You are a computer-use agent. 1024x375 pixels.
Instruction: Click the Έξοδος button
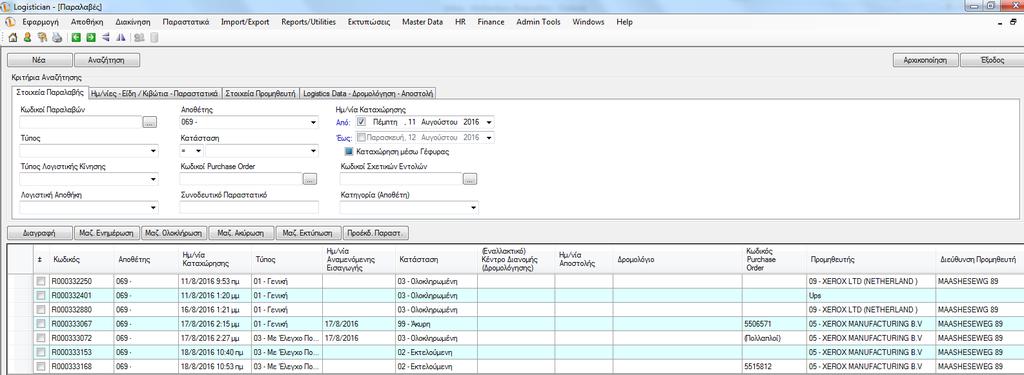click(992, 59)
